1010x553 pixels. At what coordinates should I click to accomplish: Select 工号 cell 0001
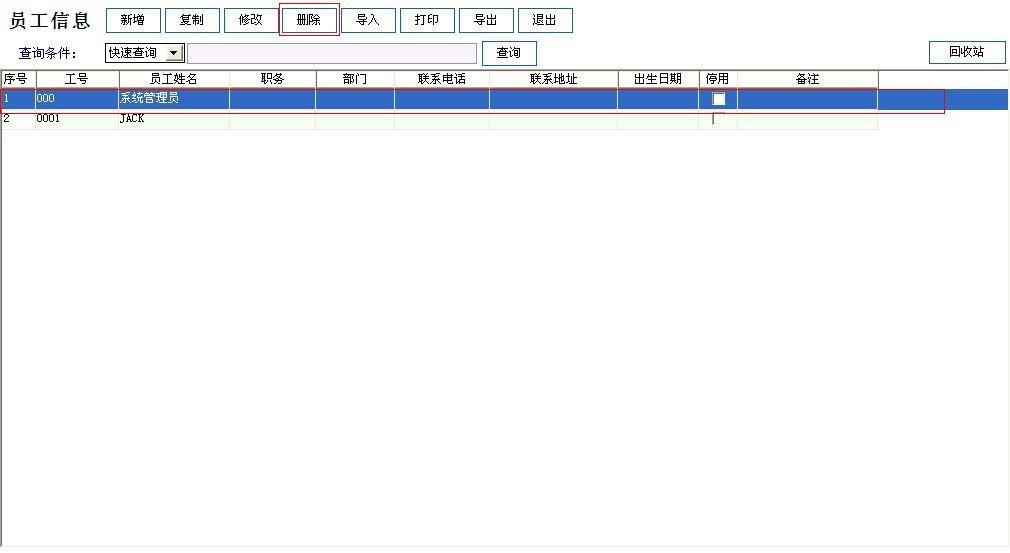pyautogui.click(x=77, y=118)
